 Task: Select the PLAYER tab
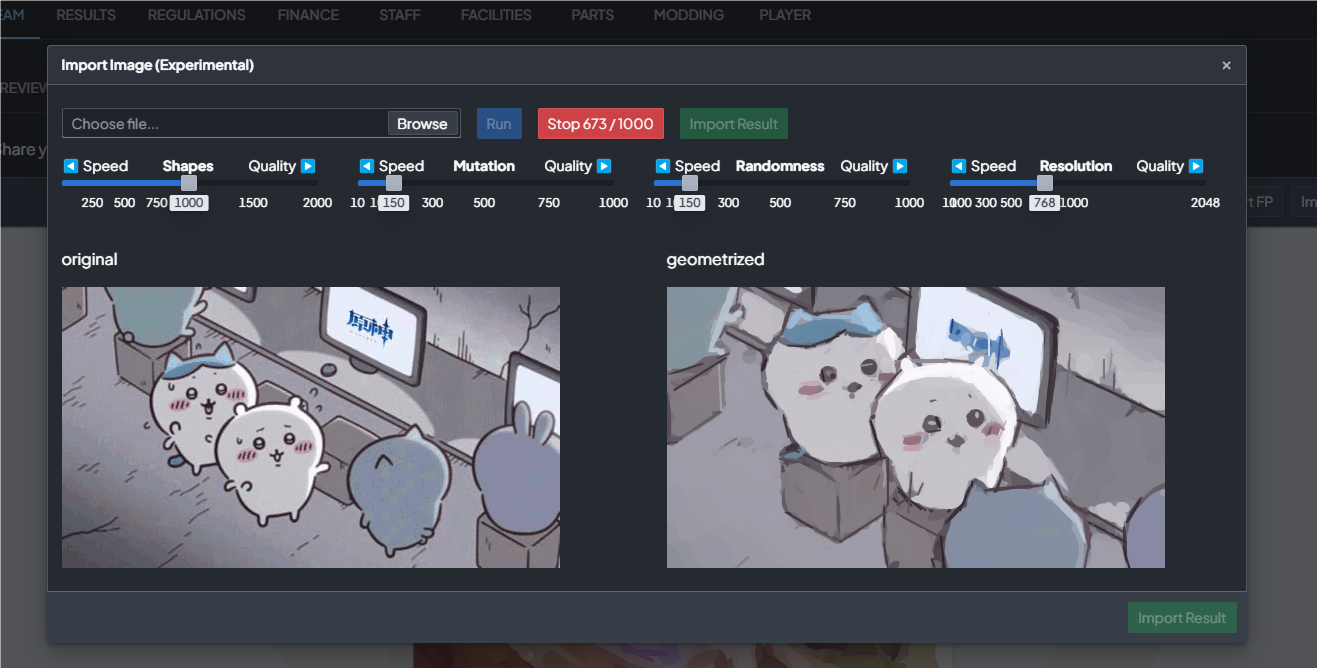point(785,15)
